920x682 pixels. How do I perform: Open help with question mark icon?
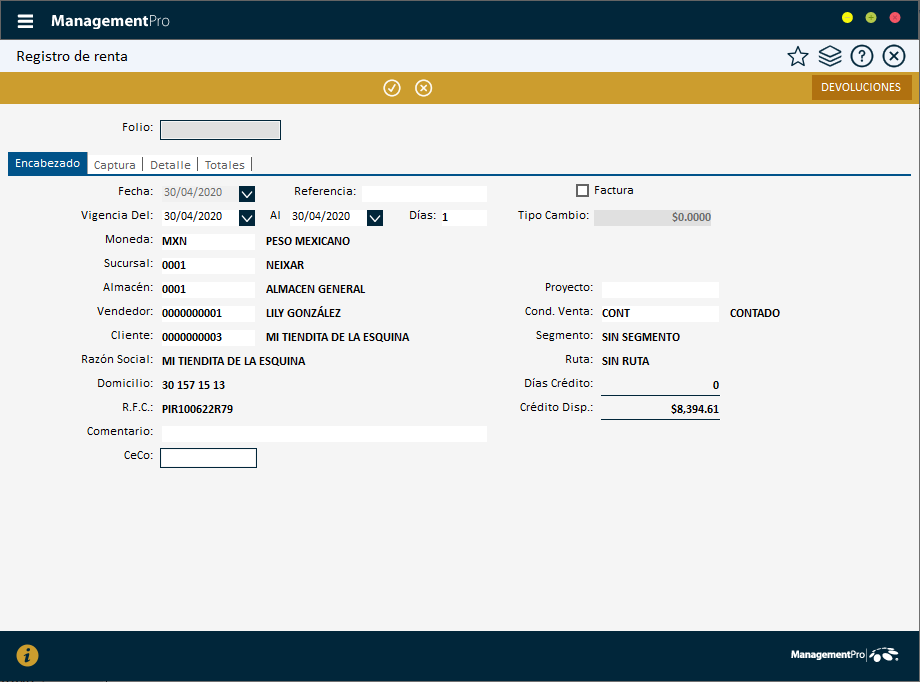coord(862,57)
